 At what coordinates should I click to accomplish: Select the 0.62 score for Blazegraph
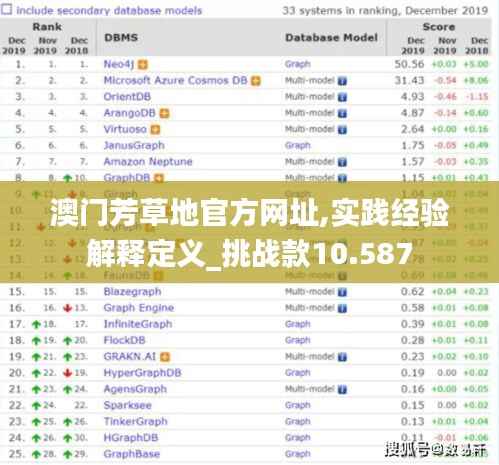tap(412, 292)
